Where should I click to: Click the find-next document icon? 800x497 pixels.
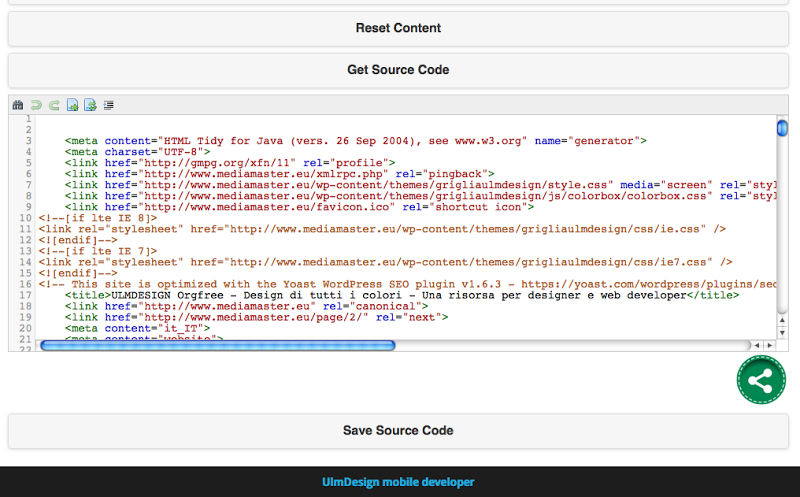72,104
